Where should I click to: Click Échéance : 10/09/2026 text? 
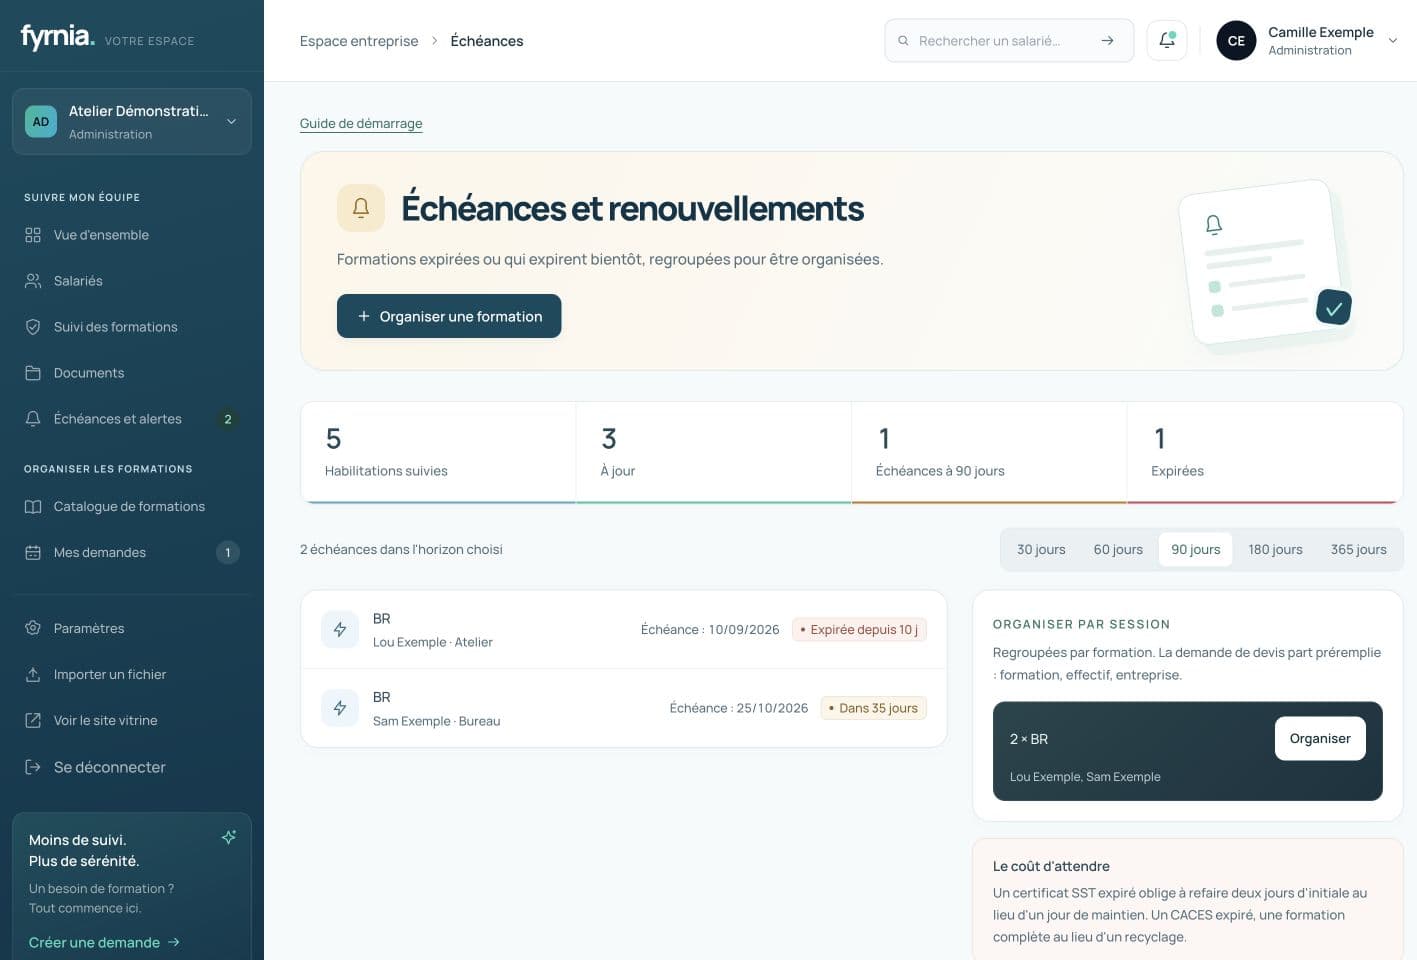(x=710, y=630)
